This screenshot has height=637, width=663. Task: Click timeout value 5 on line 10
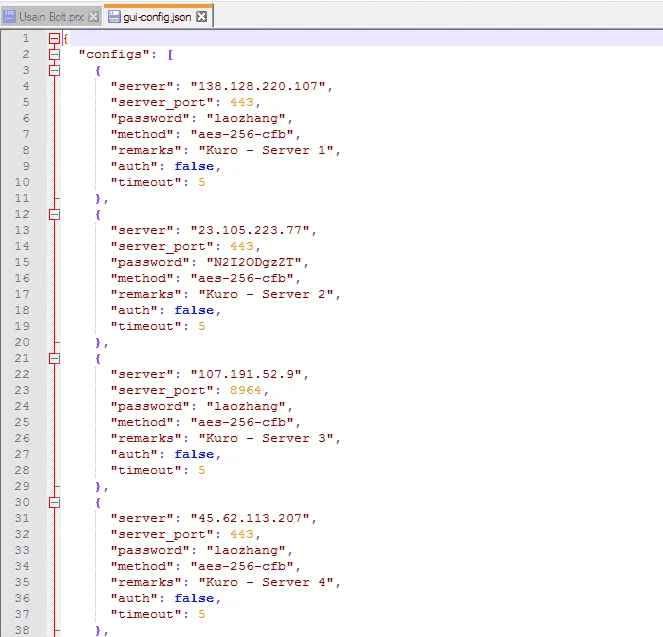(x=202, y=183)
